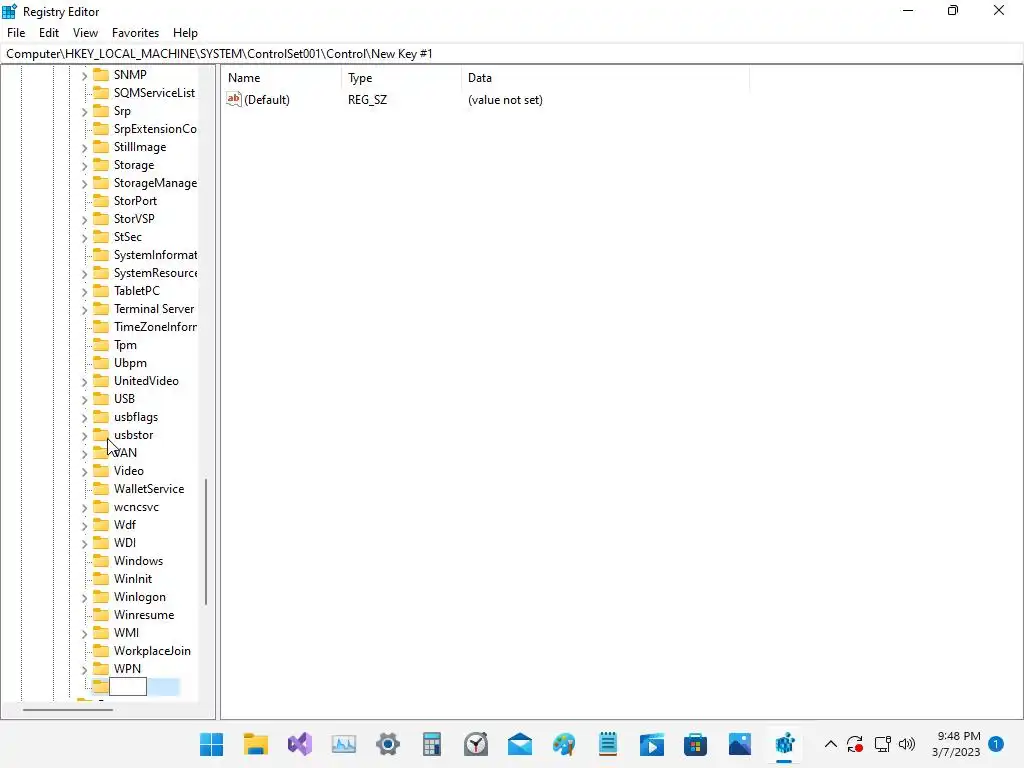Screen dimensions: 1024x768
Task: Click the tree vertical scrollbar thumb
Action: point(206,542)
